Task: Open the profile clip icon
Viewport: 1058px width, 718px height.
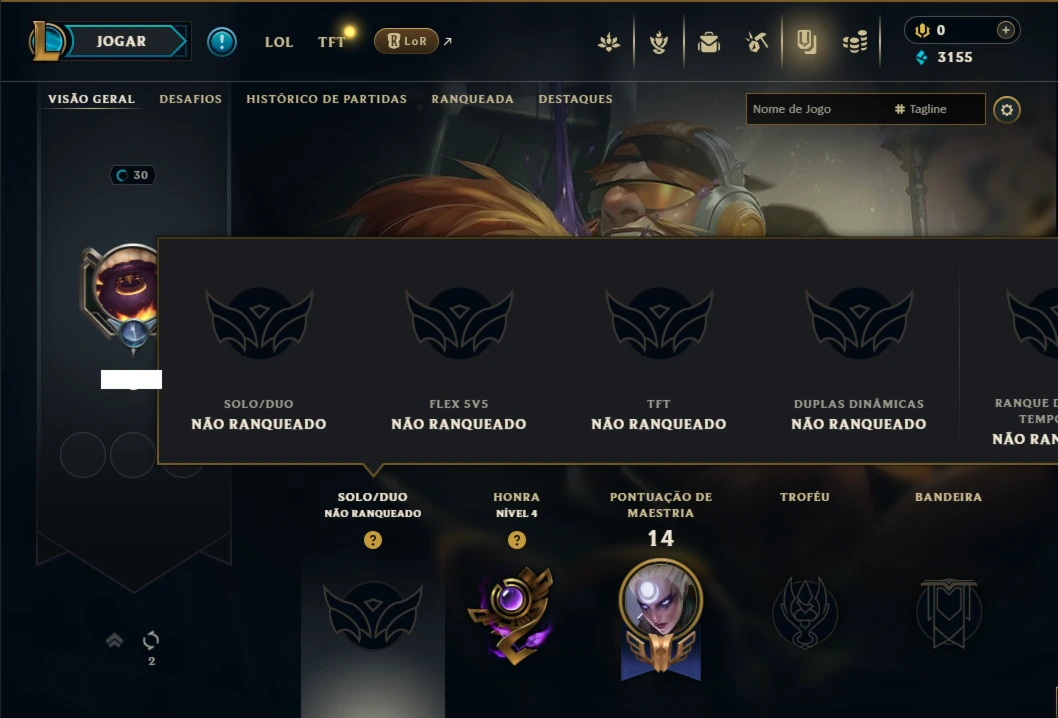Action: (806, 43)
